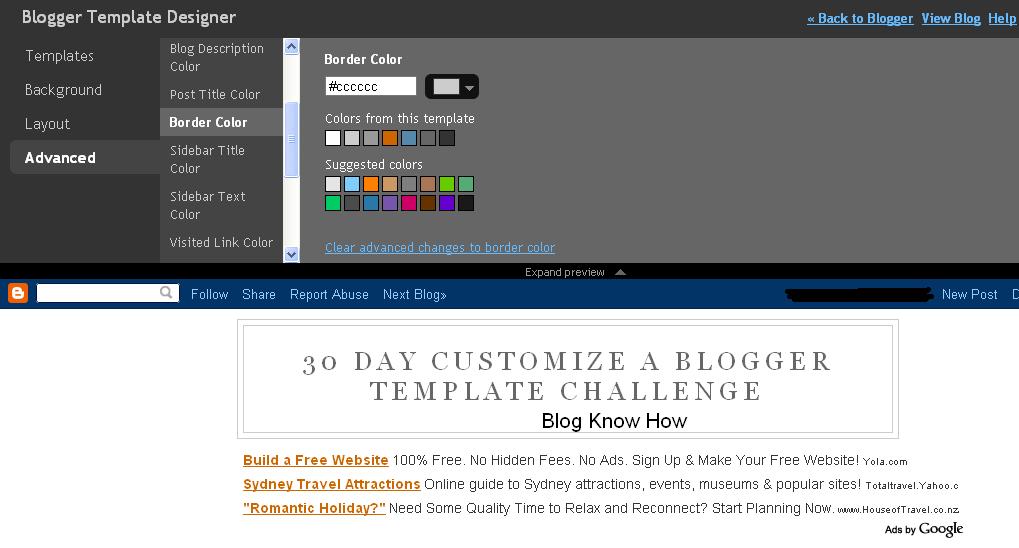Open the Templates section
The width and height of the screenshot is (1019, 548).
click(59, 56)
